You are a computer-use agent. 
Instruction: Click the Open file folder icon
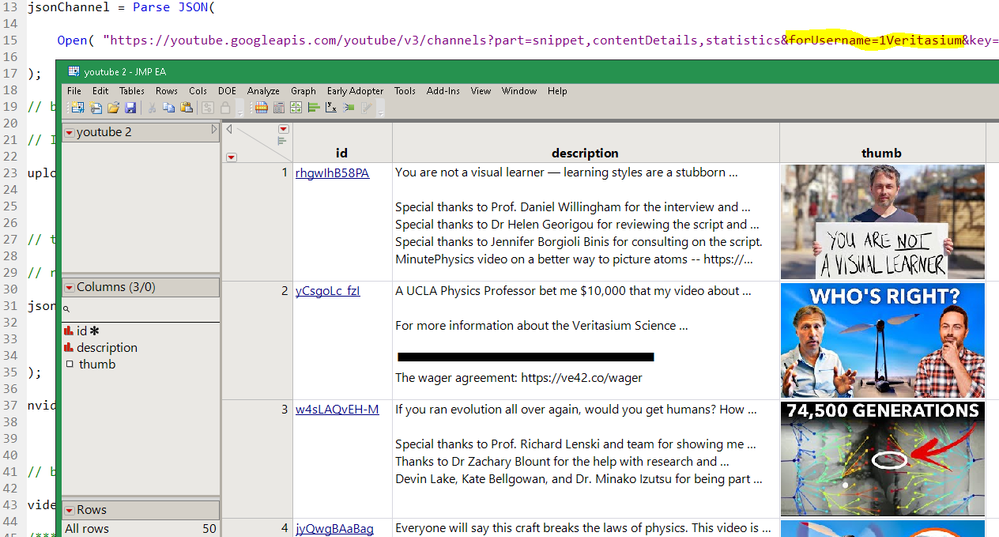click(113, 108)
